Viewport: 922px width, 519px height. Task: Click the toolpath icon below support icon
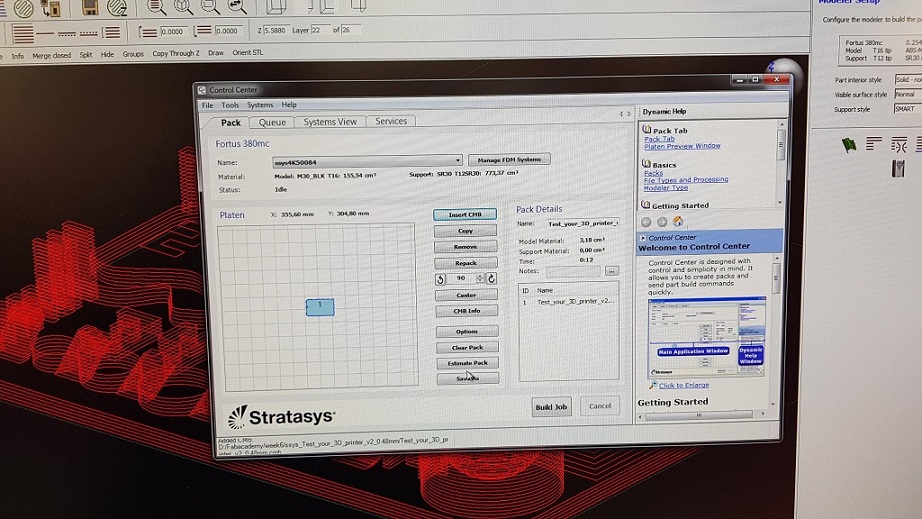[x=898, y=169]
